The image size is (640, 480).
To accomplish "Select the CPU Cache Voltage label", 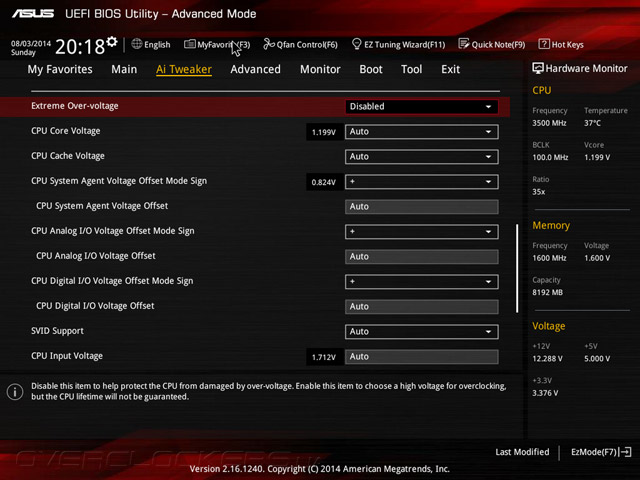I will [68, 156].
